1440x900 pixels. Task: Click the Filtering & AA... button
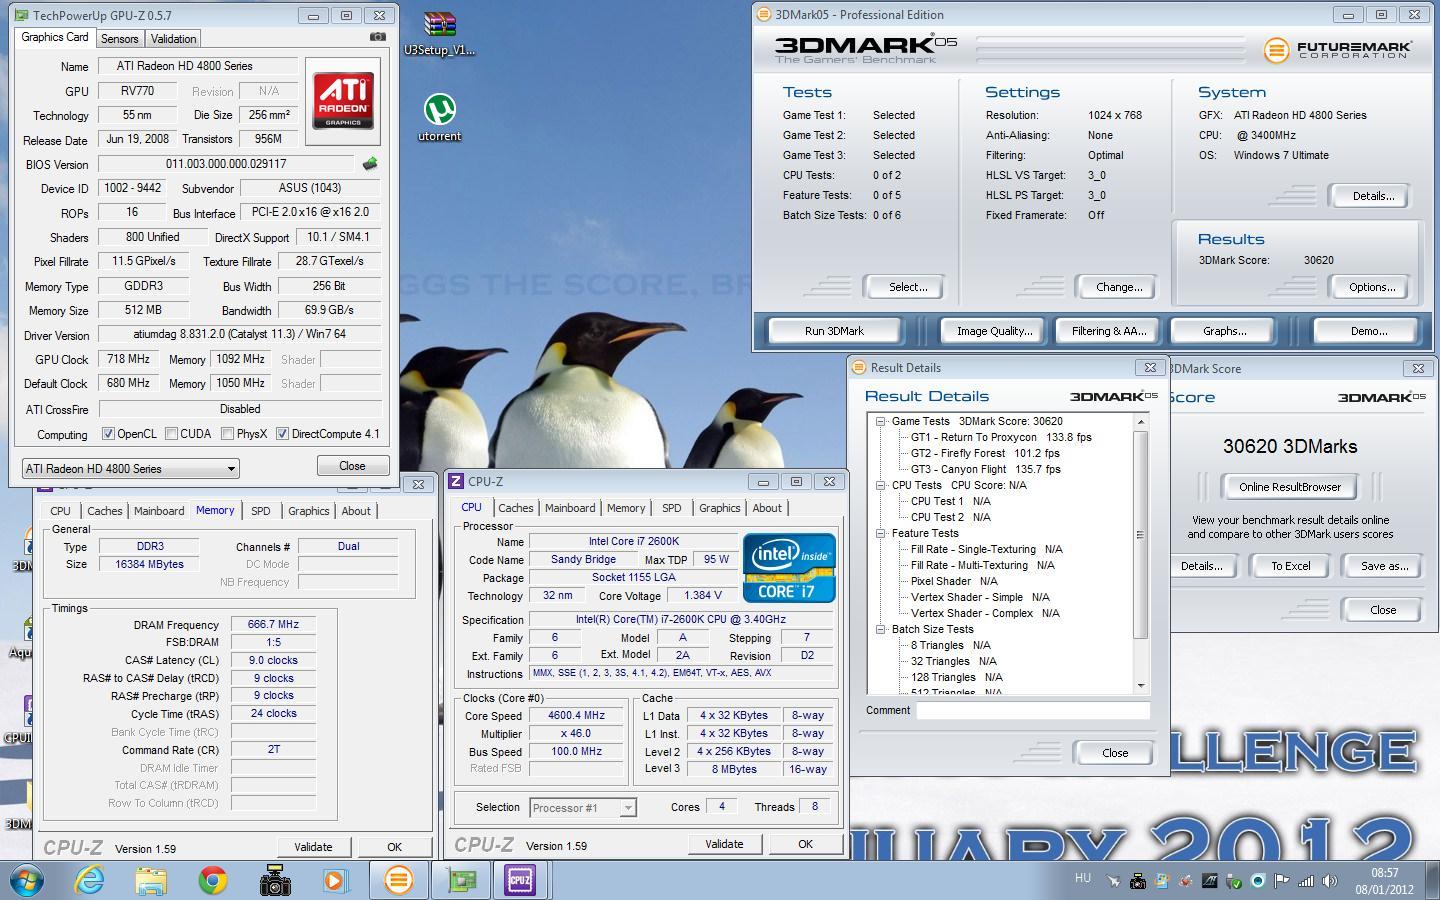1109,331
